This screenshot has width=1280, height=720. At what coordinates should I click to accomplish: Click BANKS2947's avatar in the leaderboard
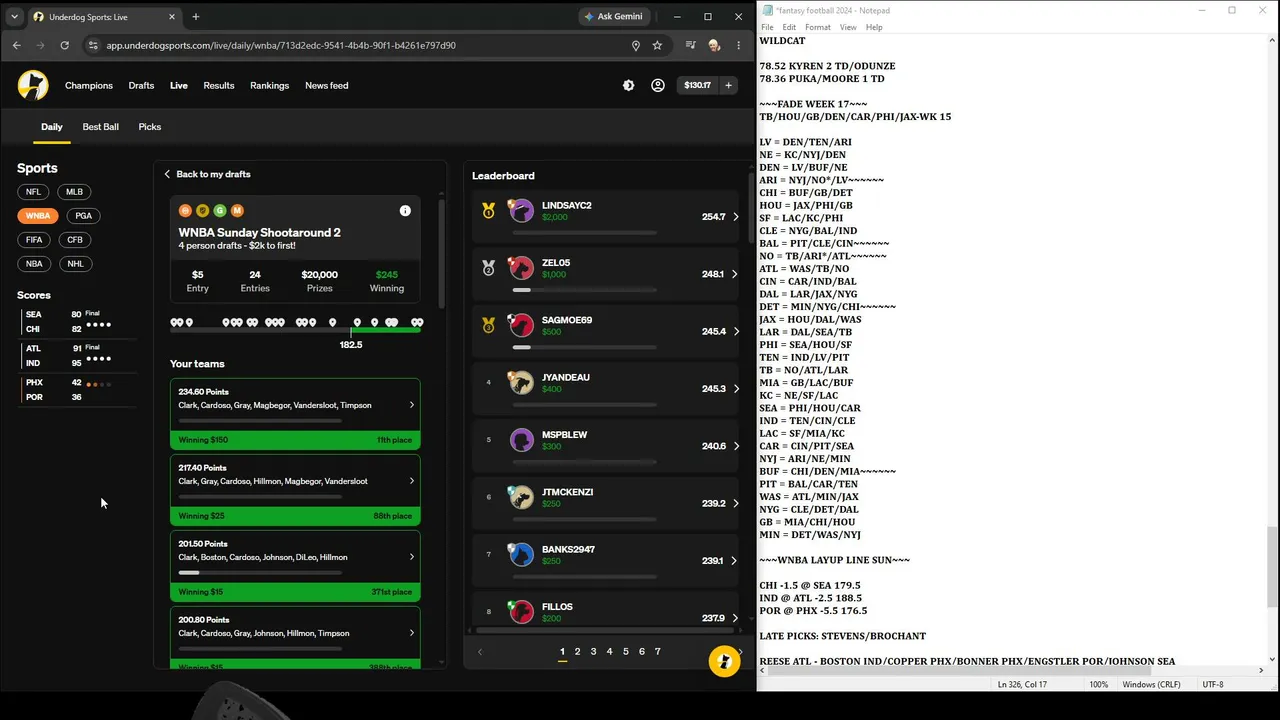[521, 554]
